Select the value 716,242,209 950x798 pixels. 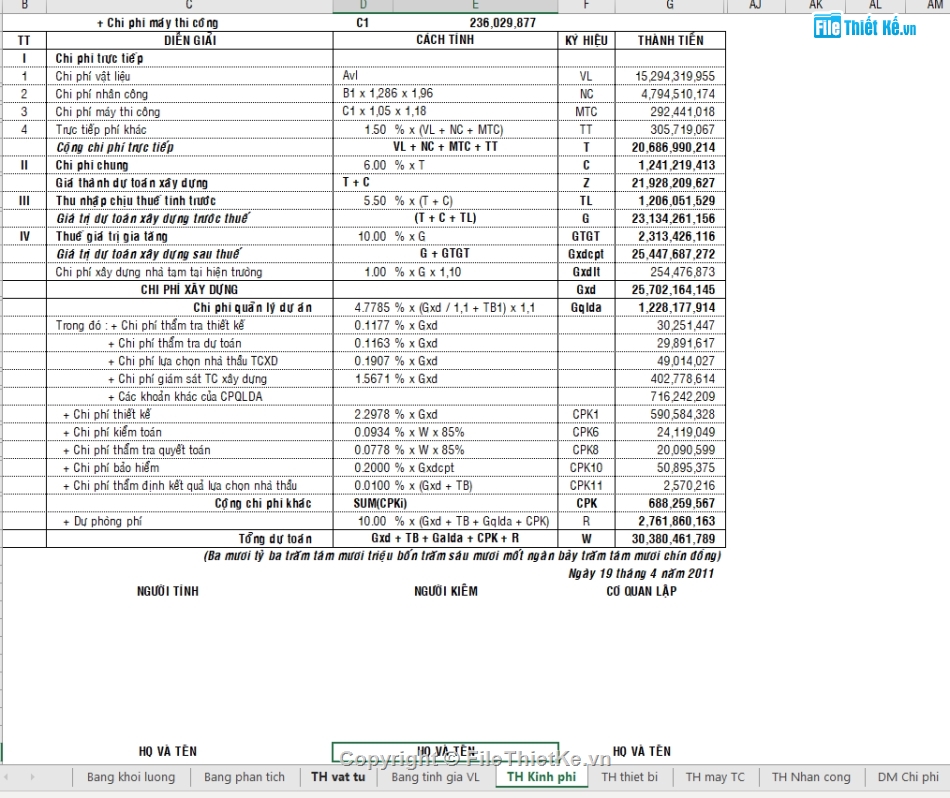[670, 397]
